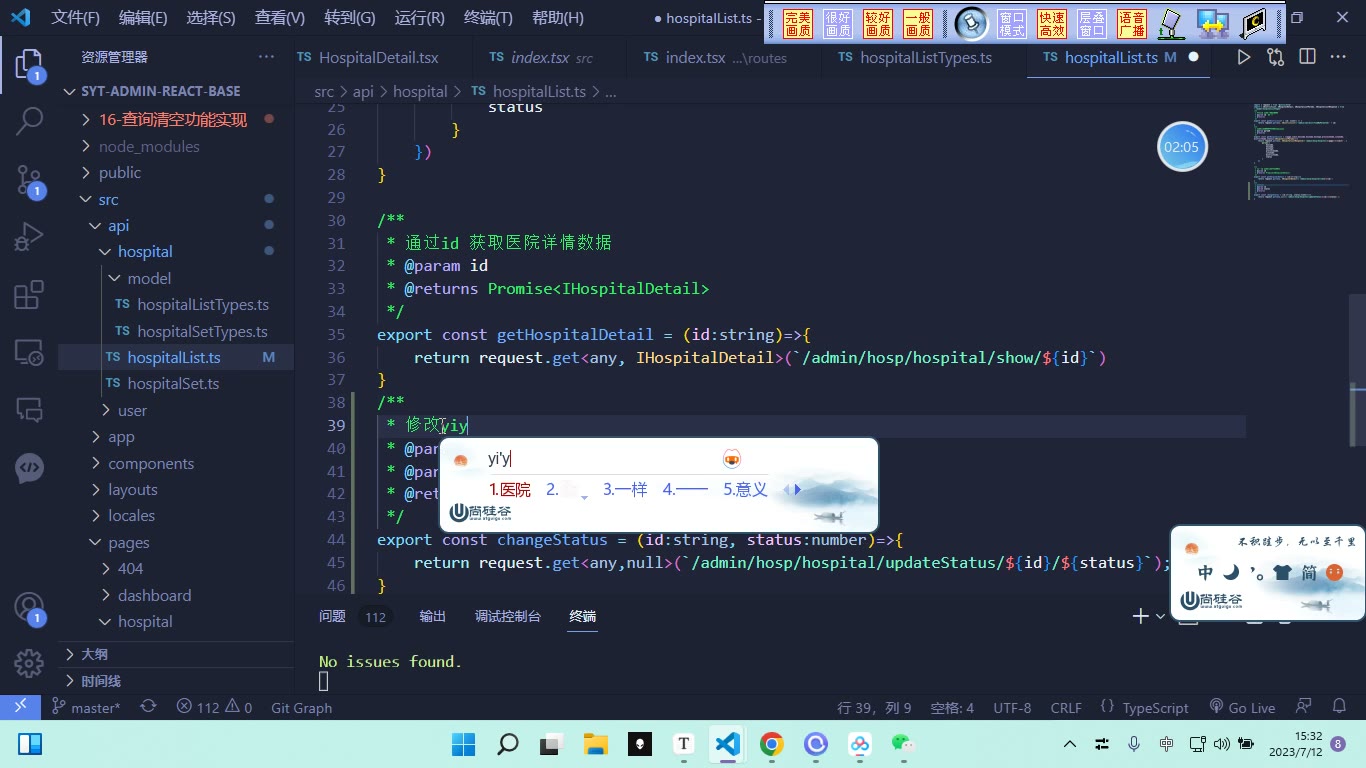Toggle 很好画质 quality option

coord(838,24)
